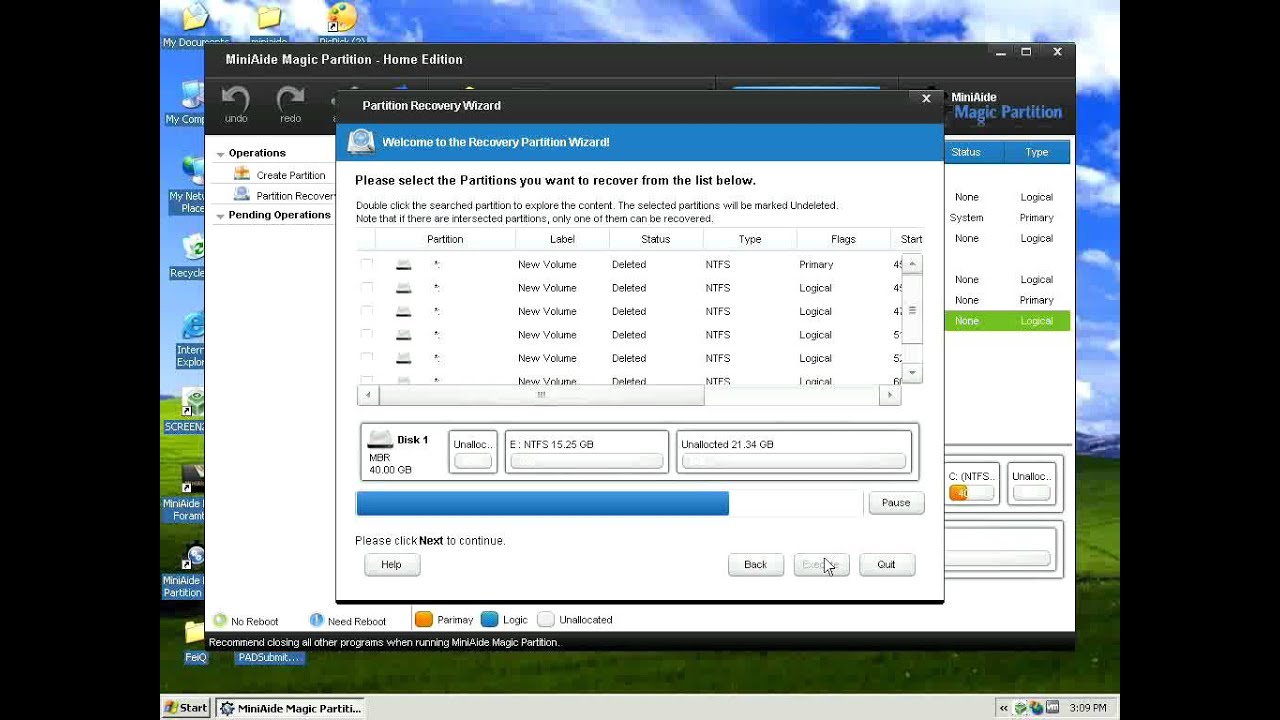Screen dimensions: 1280x720
Task: Tick checkbox of the Primary flagged partition row
Action: tap(367, 264)
